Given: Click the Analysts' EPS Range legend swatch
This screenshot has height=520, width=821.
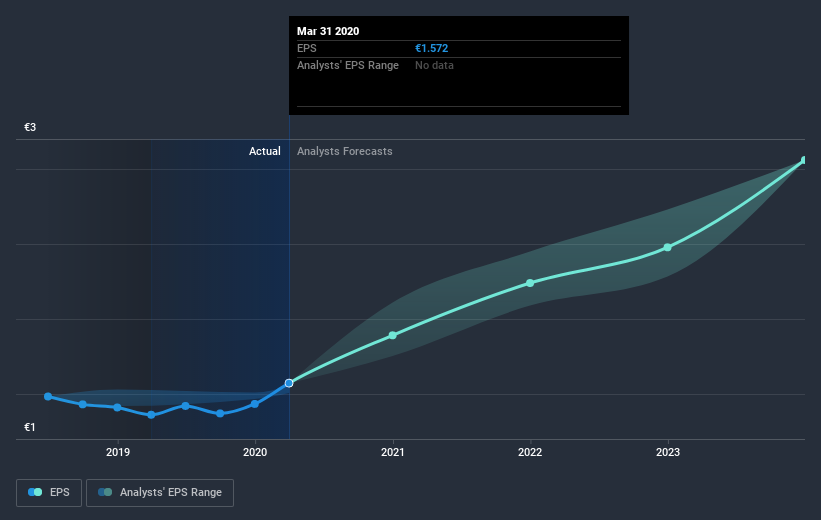Looking at the screenshot, I should coord(105,492).
